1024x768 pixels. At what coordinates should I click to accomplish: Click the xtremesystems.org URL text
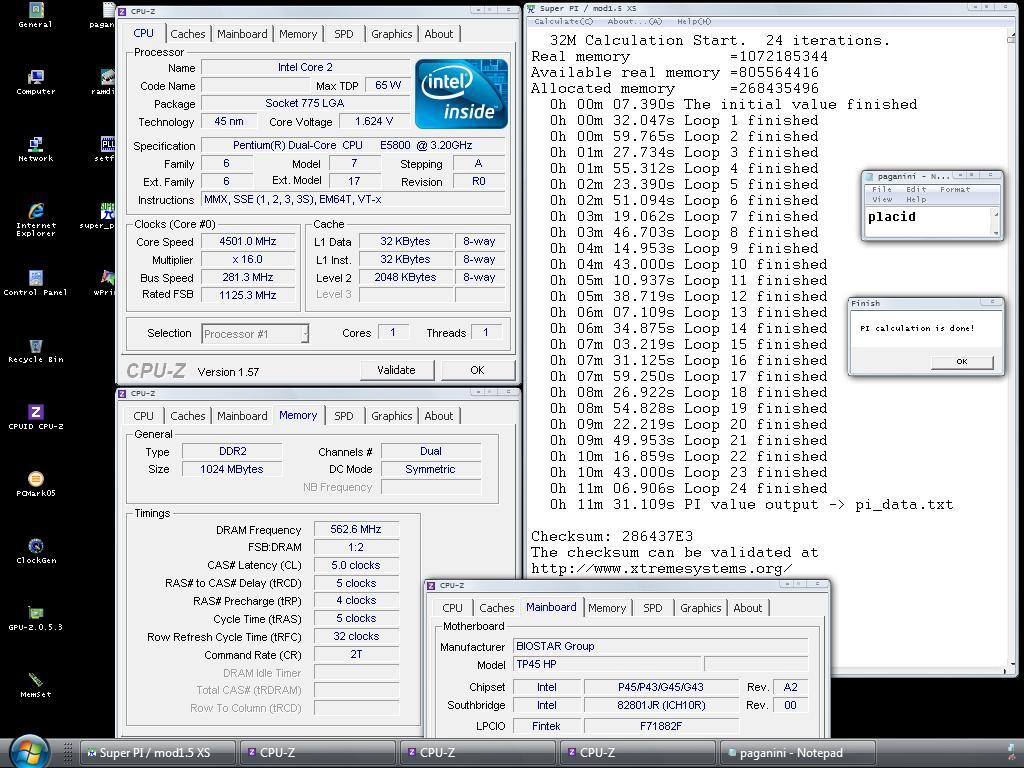[x=661, y=569]
